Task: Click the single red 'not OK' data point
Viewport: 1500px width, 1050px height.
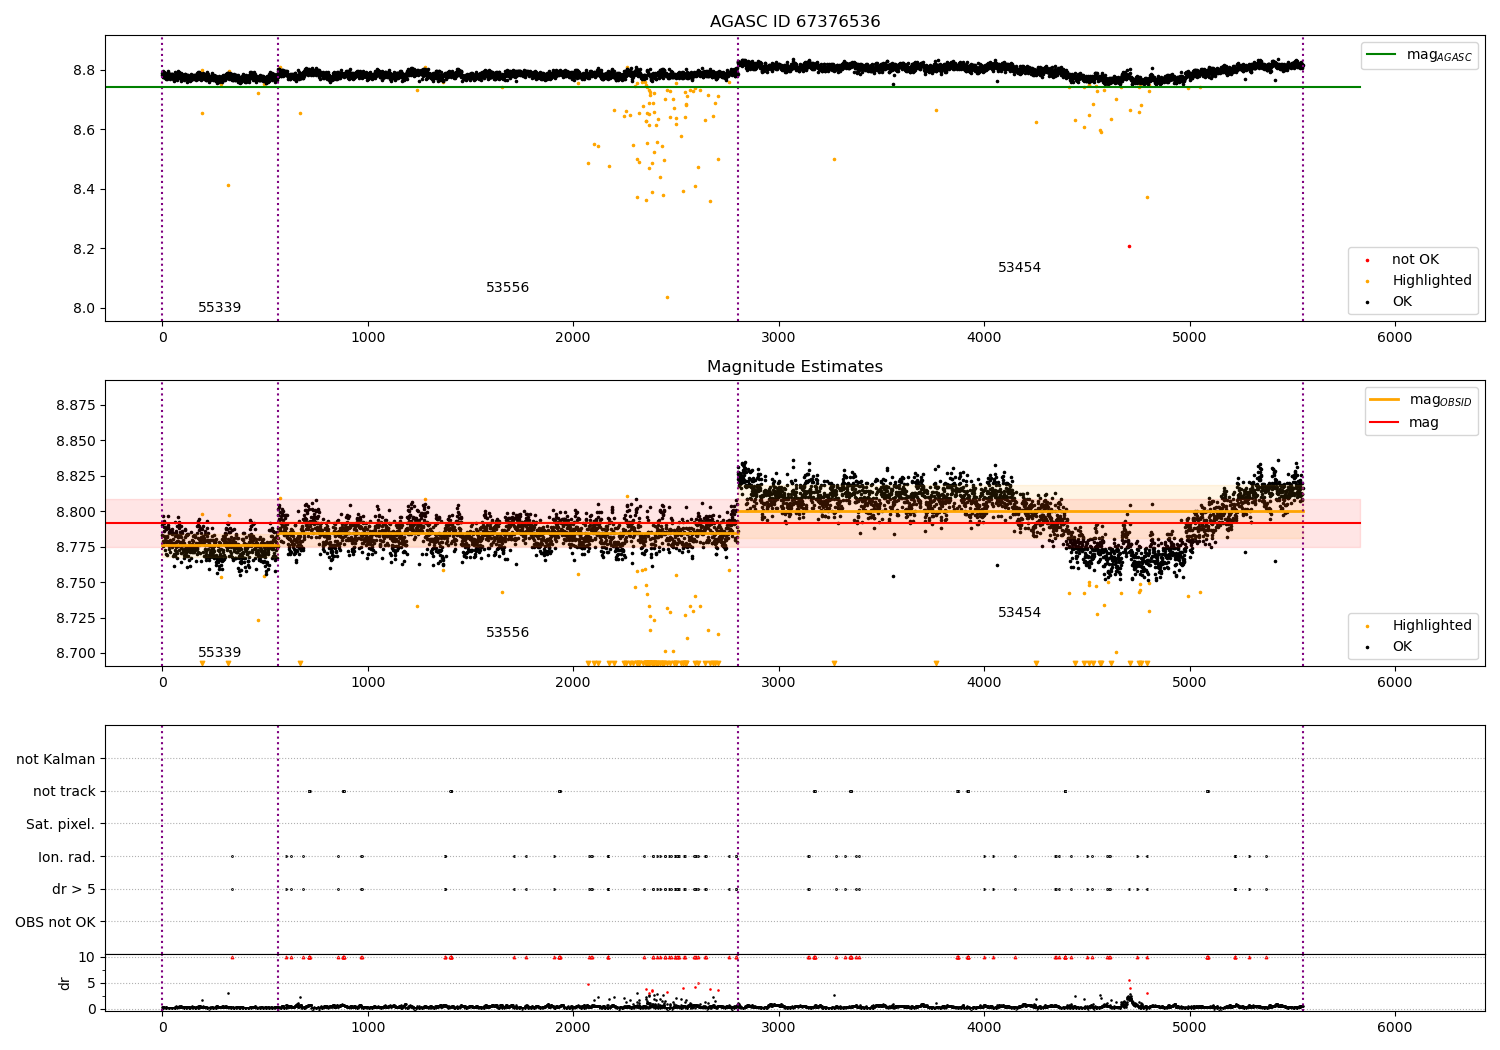Action: coord(1129,246)
